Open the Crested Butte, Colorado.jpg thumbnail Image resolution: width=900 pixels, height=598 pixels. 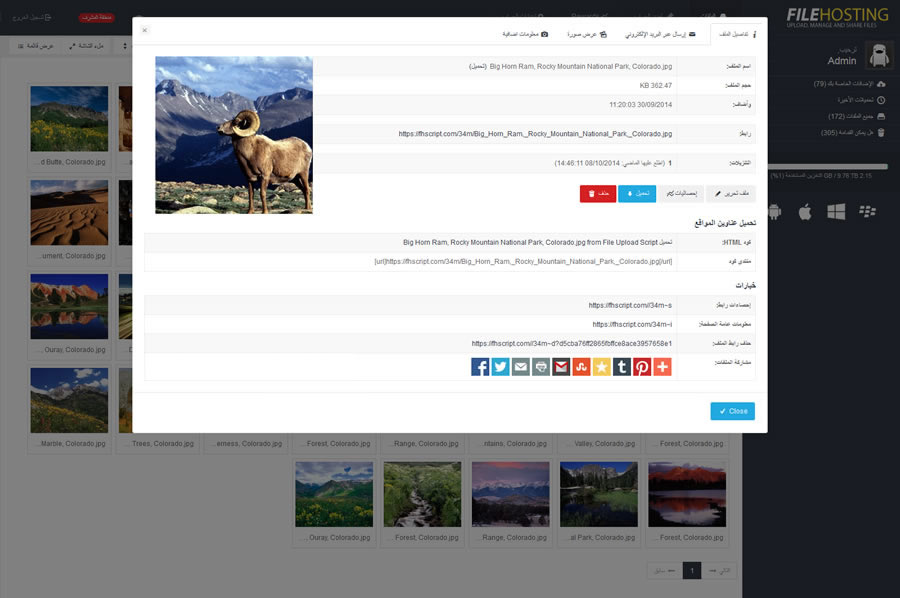pyautogui.click(x=69, y=119)
